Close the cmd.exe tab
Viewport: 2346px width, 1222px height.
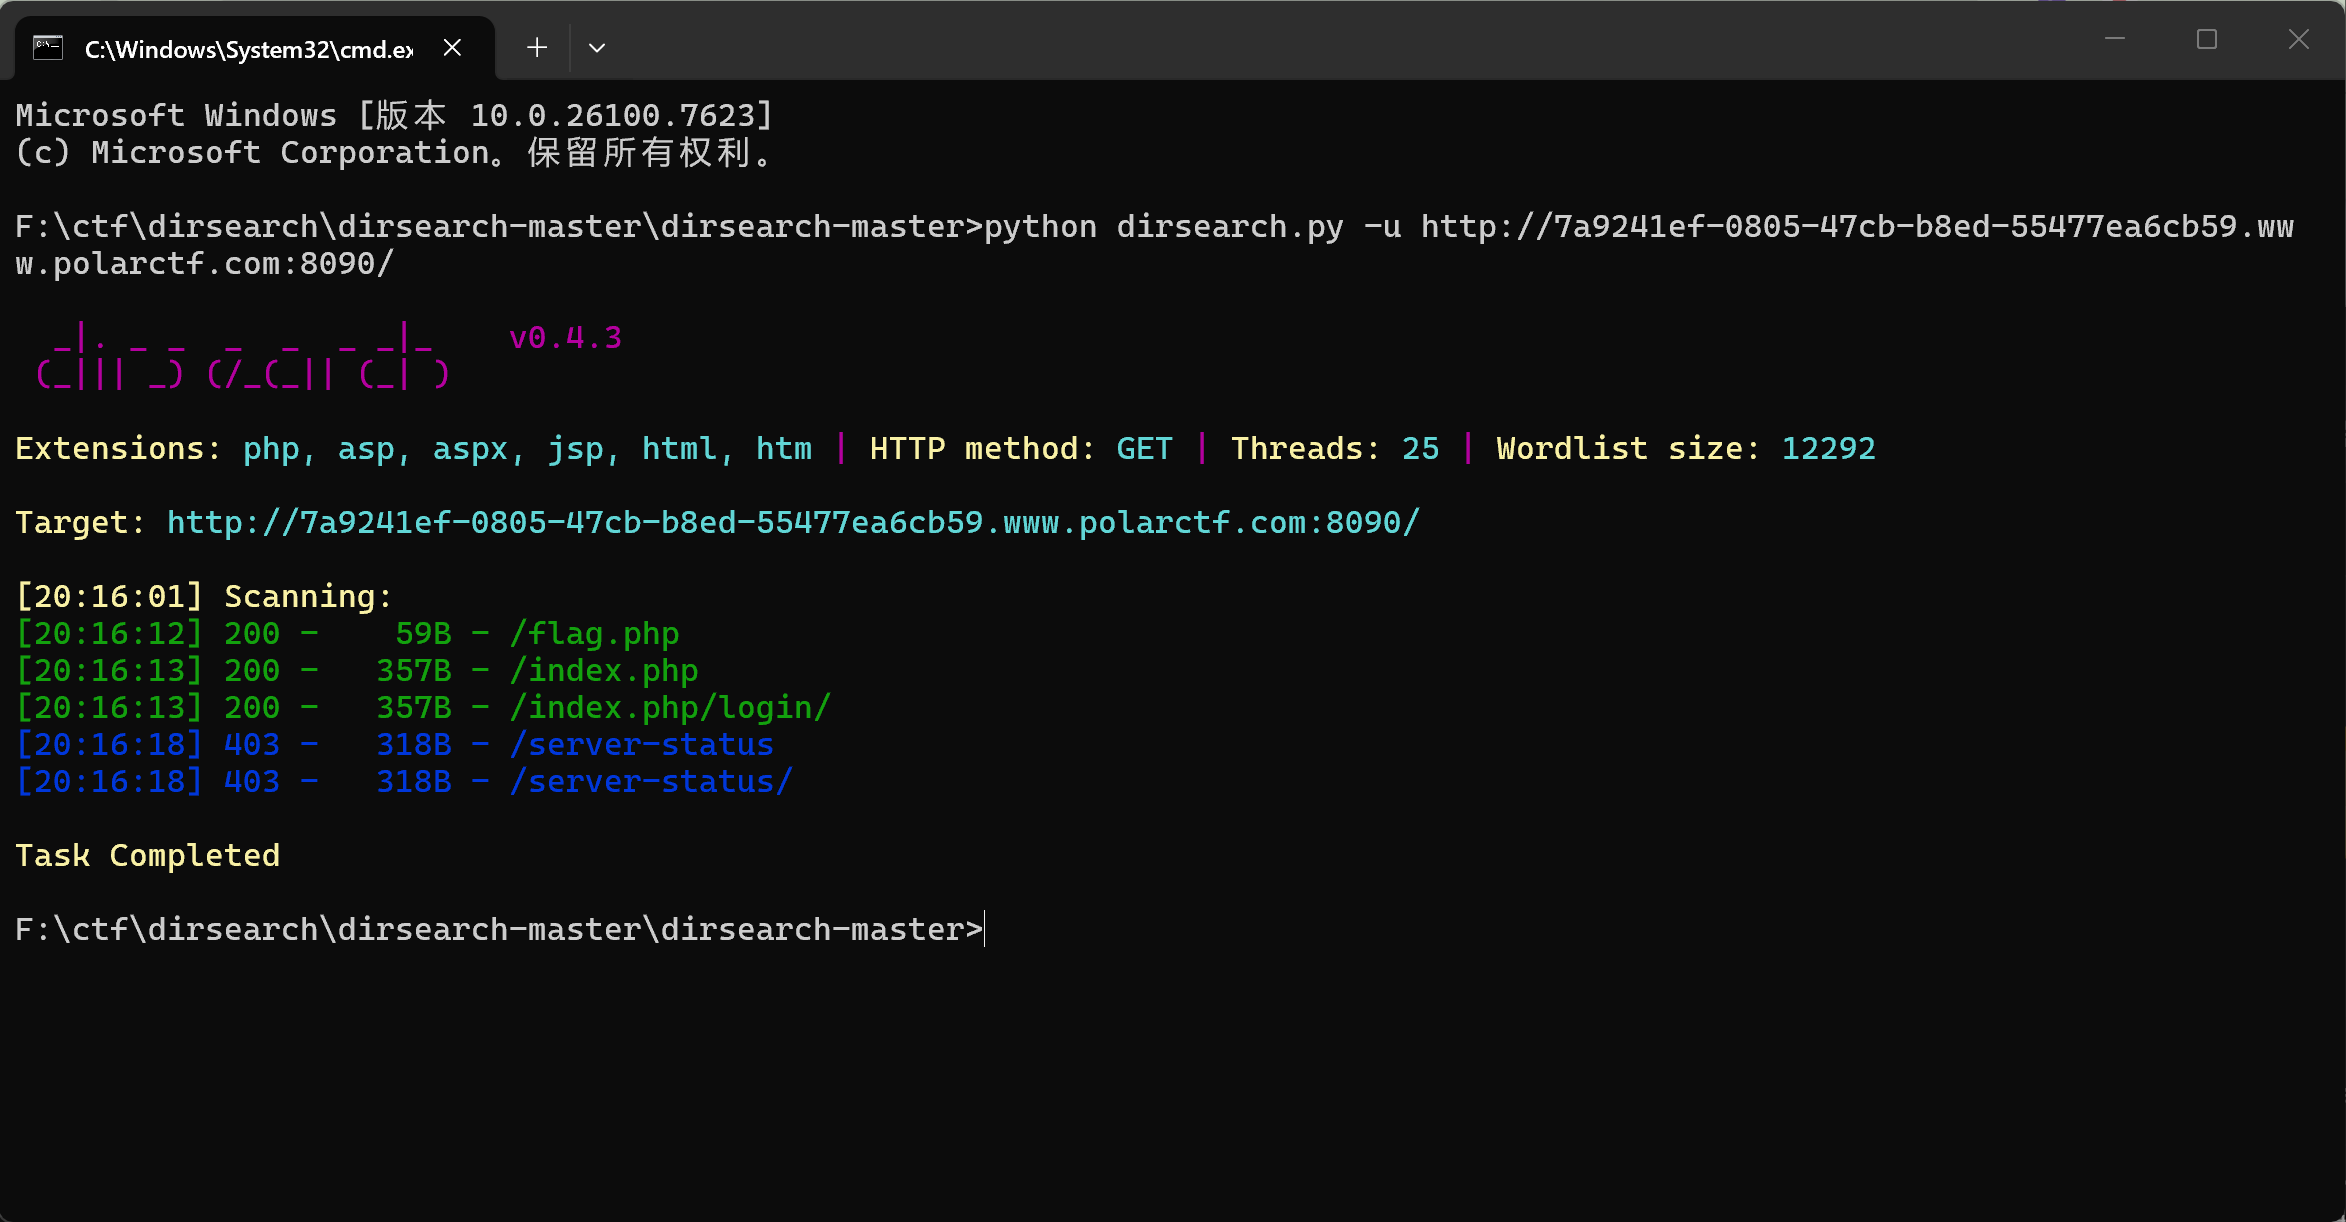[x=452, y=48]
